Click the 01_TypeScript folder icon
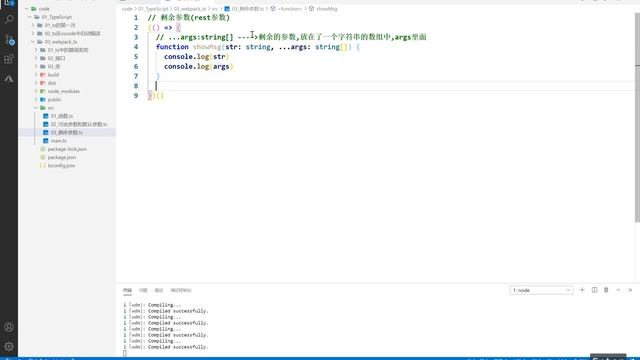 (x=37, y=17)
